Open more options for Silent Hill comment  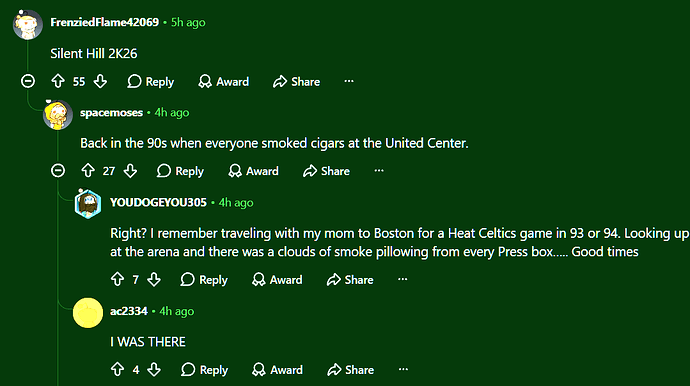[349, 81]
